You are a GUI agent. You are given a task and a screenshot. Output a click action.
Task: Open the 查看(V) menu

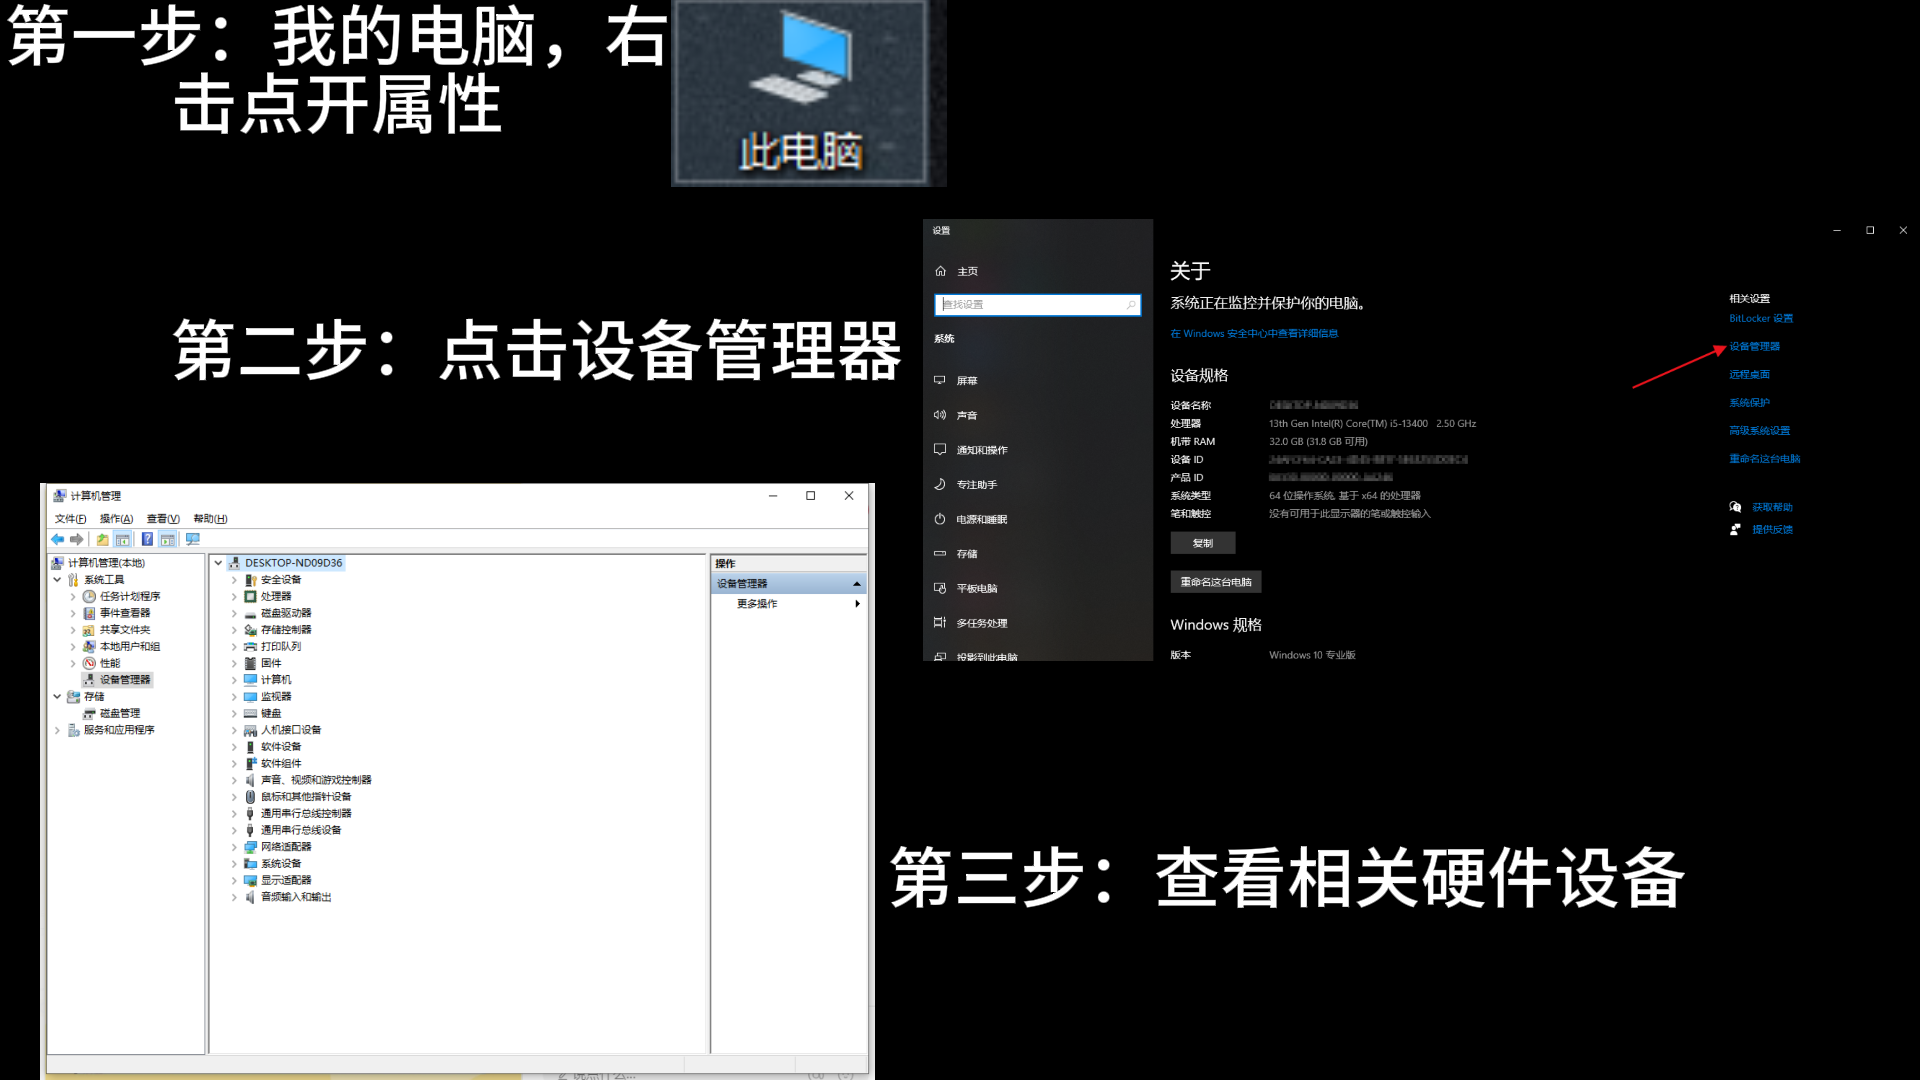[x=163, y=519]
